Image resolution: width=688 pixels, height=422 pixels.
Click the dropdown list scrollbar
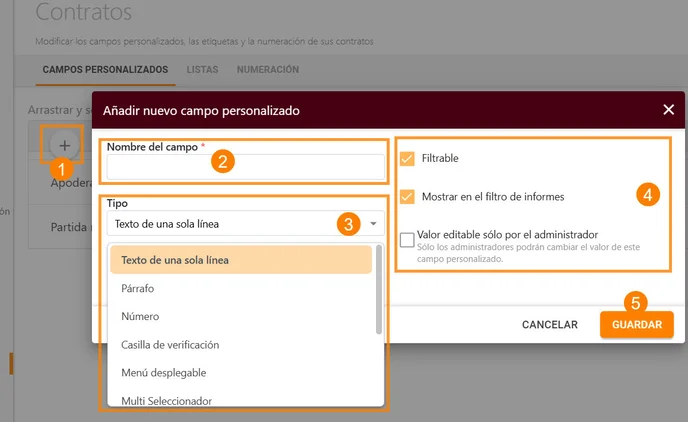click(379, 290)
